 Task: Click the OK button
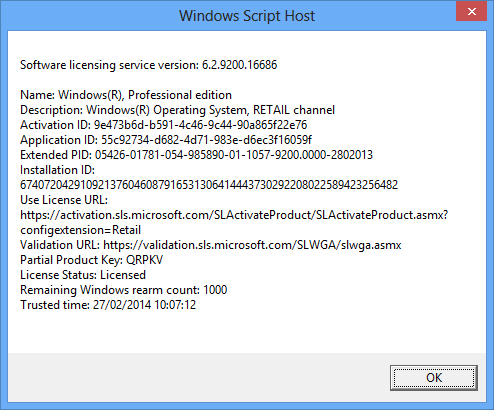pyautogui.click(x=434, y=378)
